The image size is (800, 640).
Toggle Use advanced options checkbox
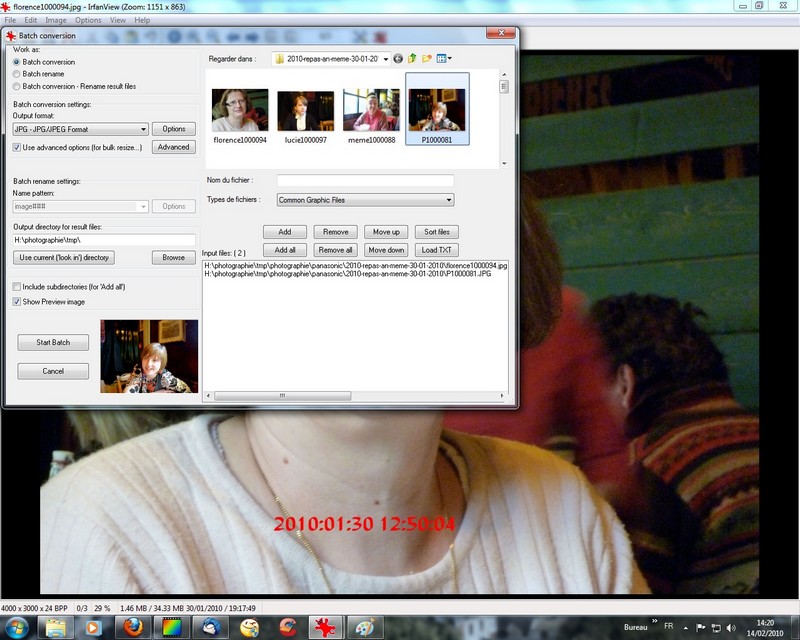pyautogui.click(x=17, y=147)
